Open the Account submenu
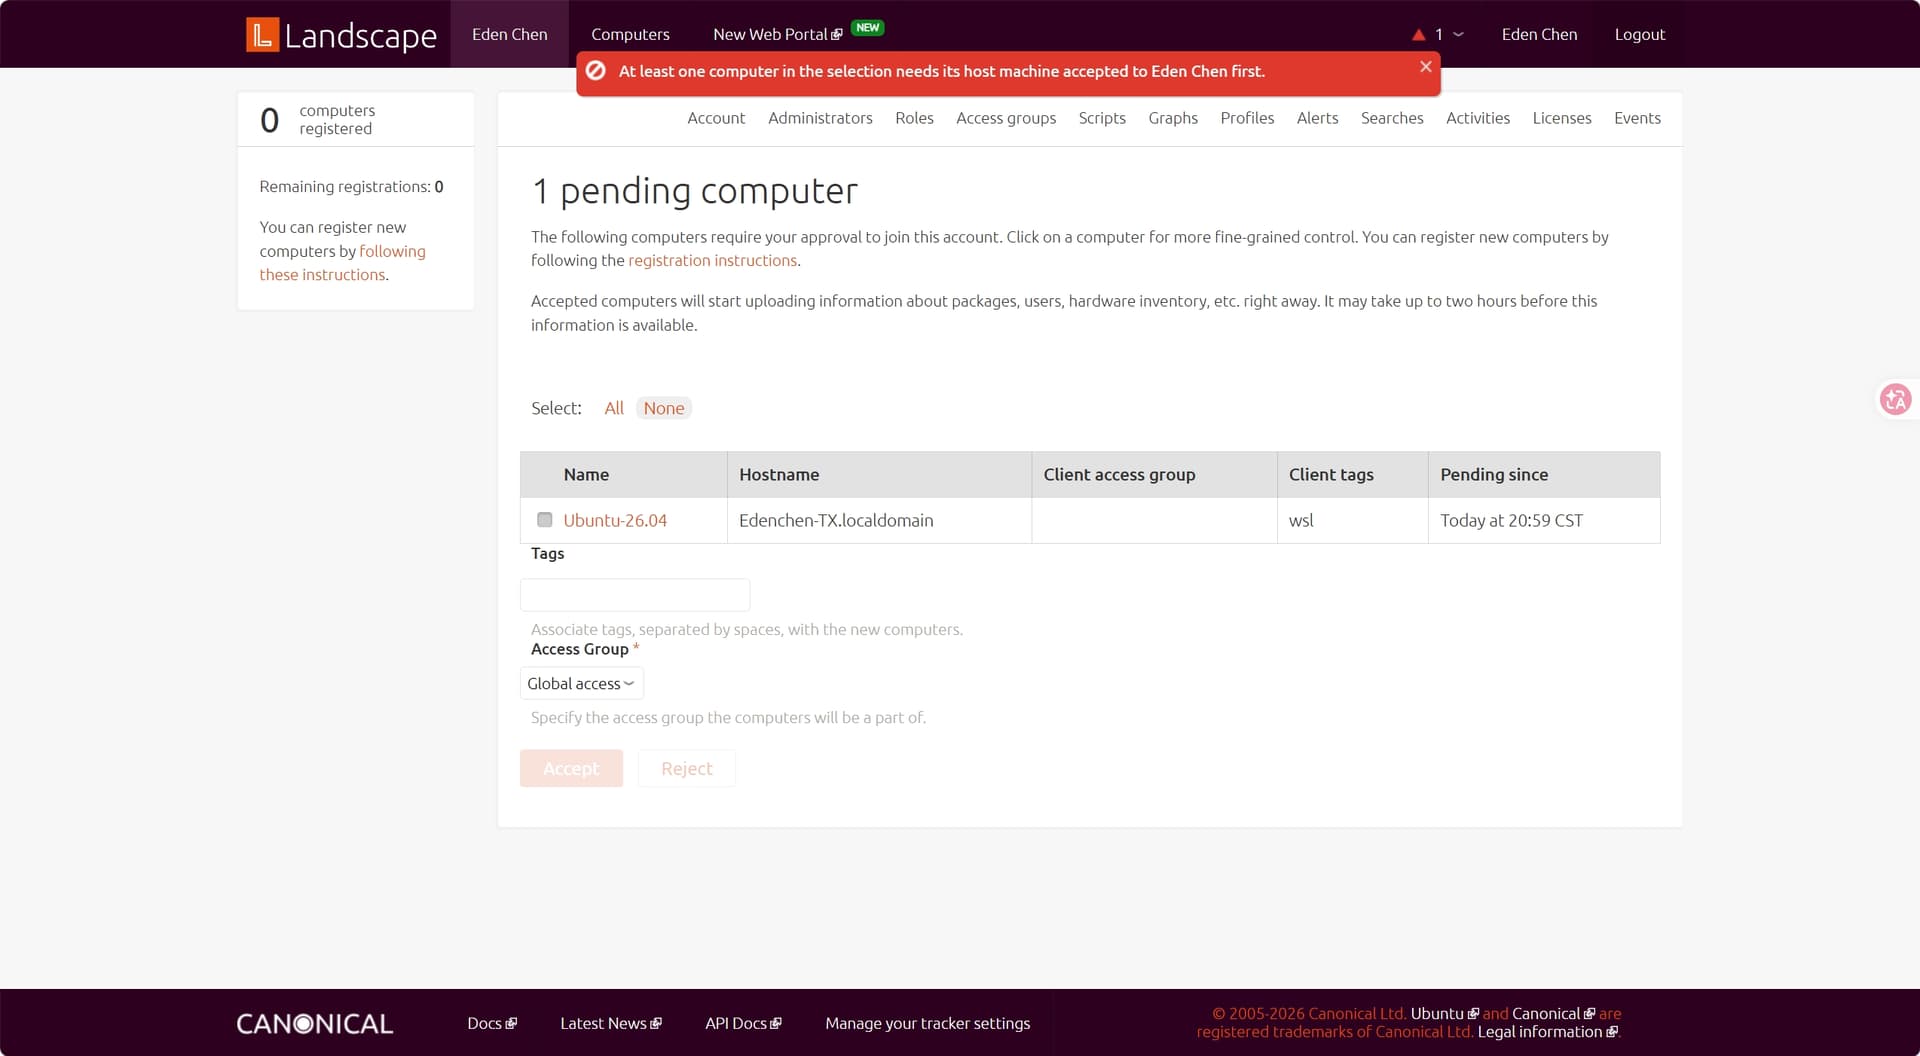 click(716, 118)
